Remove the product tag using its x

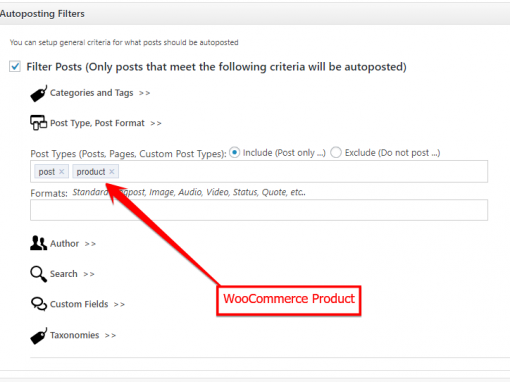pos(112,172)
